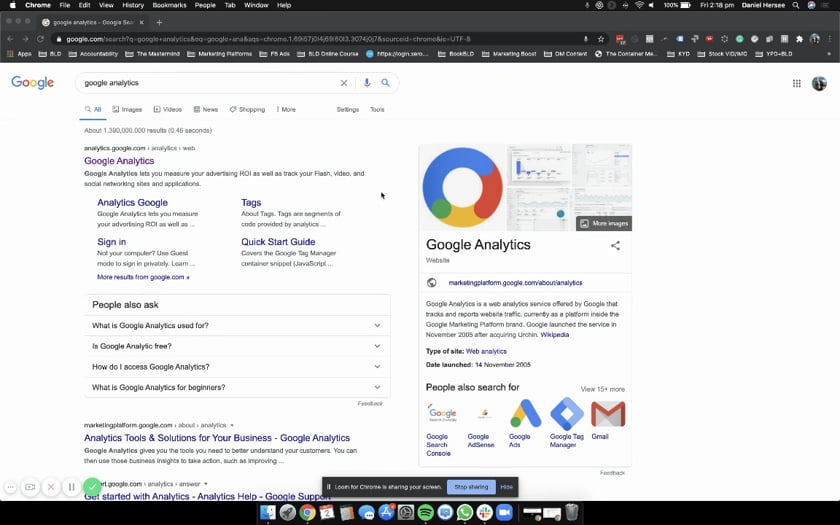Open the Sign in sitelink
Screen dimensions: 840x525
pos(111,242)
